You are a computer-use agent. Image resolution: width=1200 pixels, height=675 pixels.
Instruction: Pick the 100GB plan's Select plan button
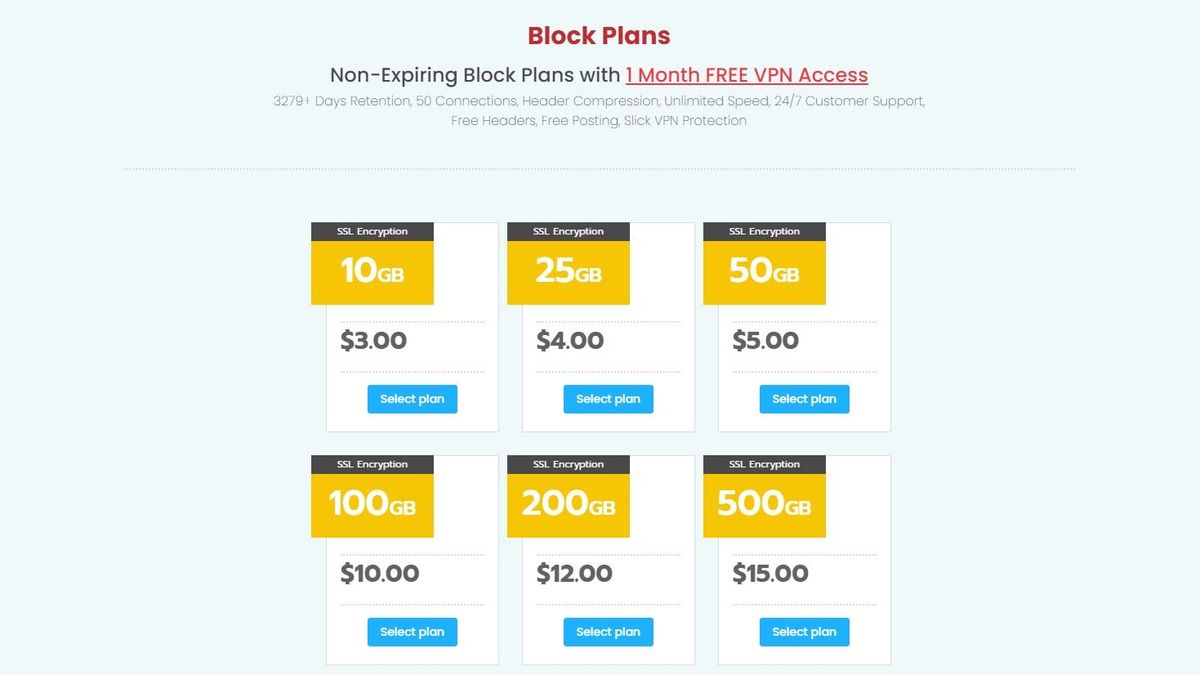coord(412,632)
